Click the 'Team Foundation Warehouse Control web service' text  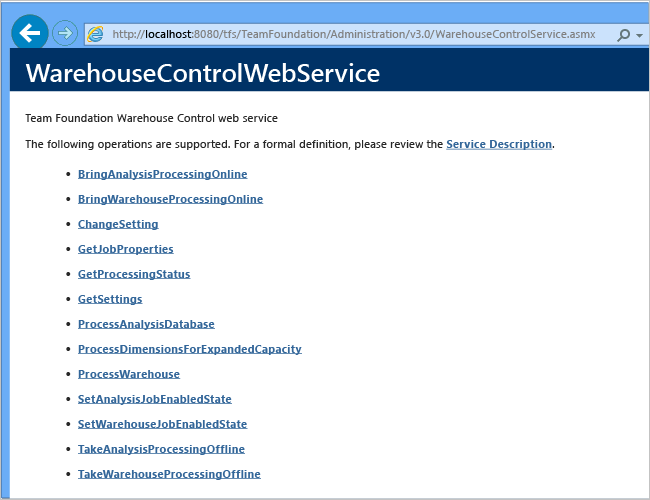coord(151,118)
